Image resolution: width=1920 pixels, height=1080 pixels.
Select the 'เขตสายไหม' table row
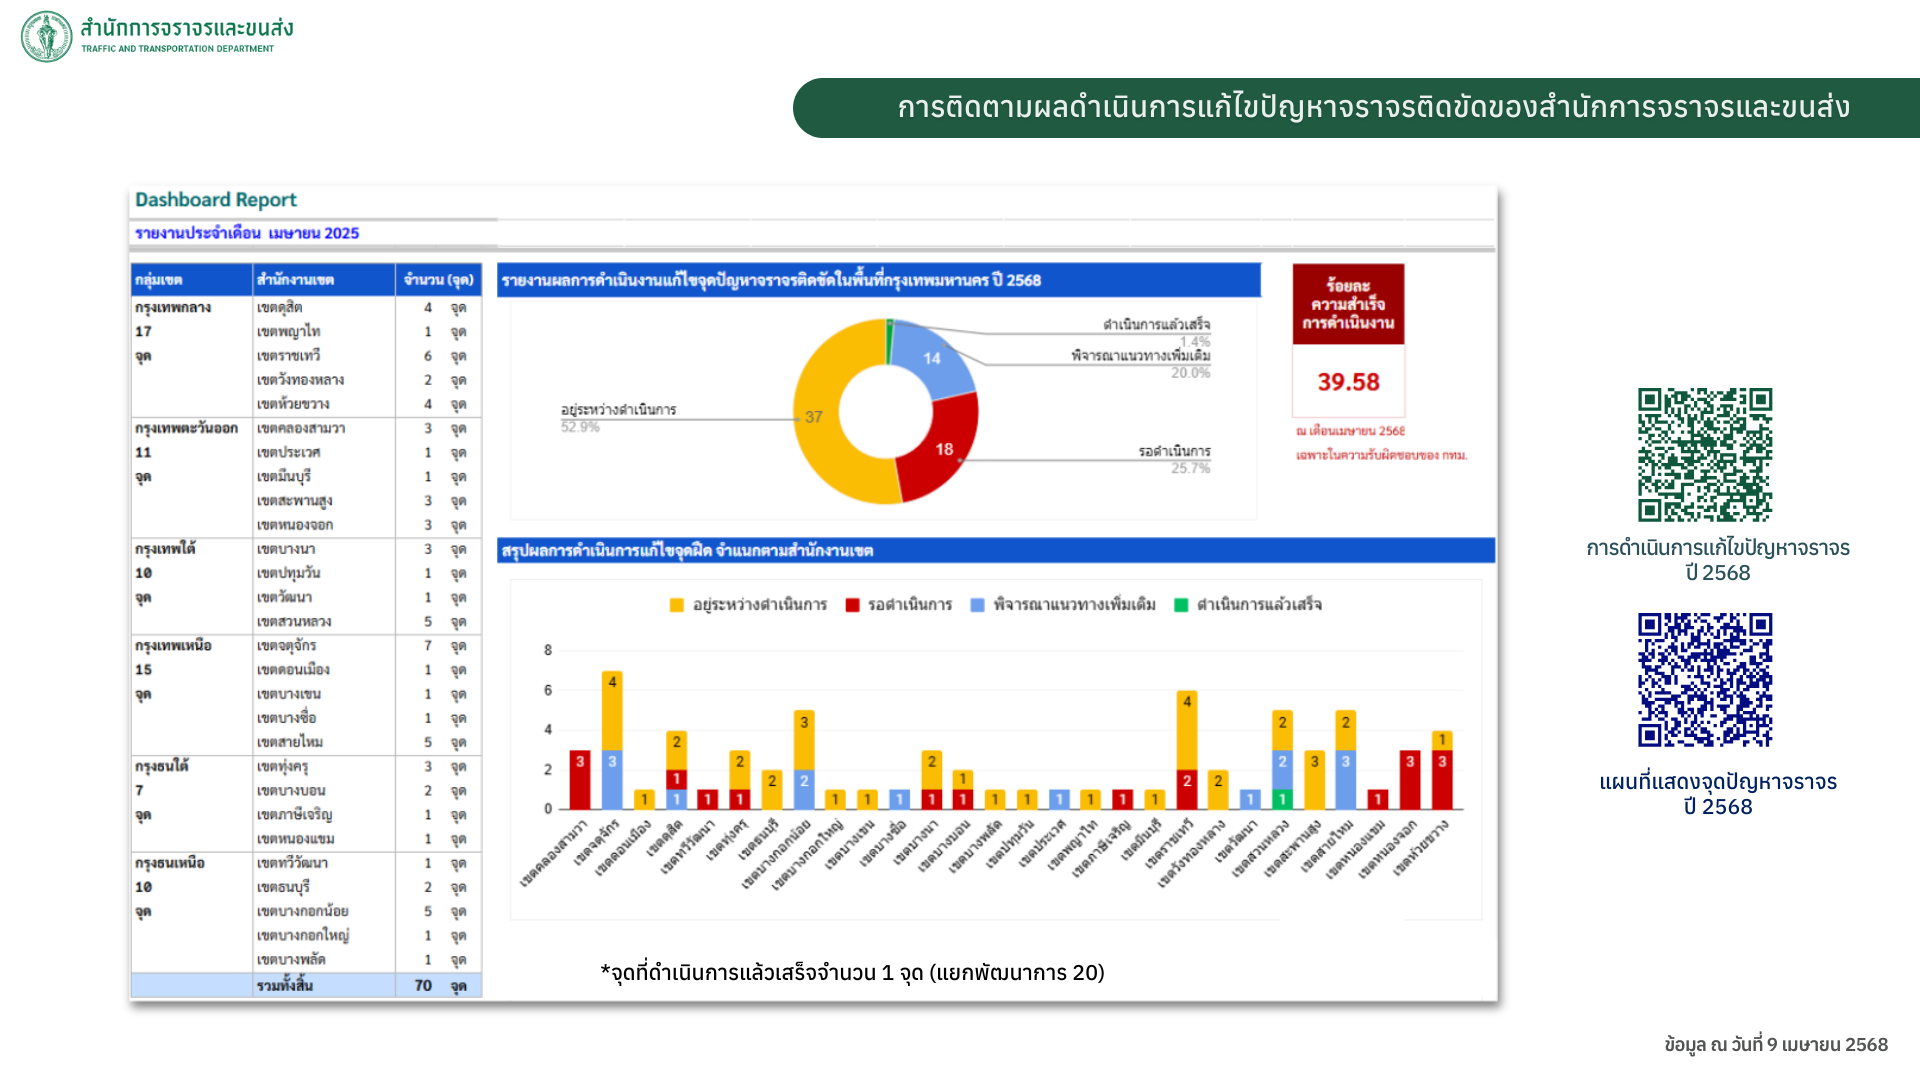tap(367, 743)
